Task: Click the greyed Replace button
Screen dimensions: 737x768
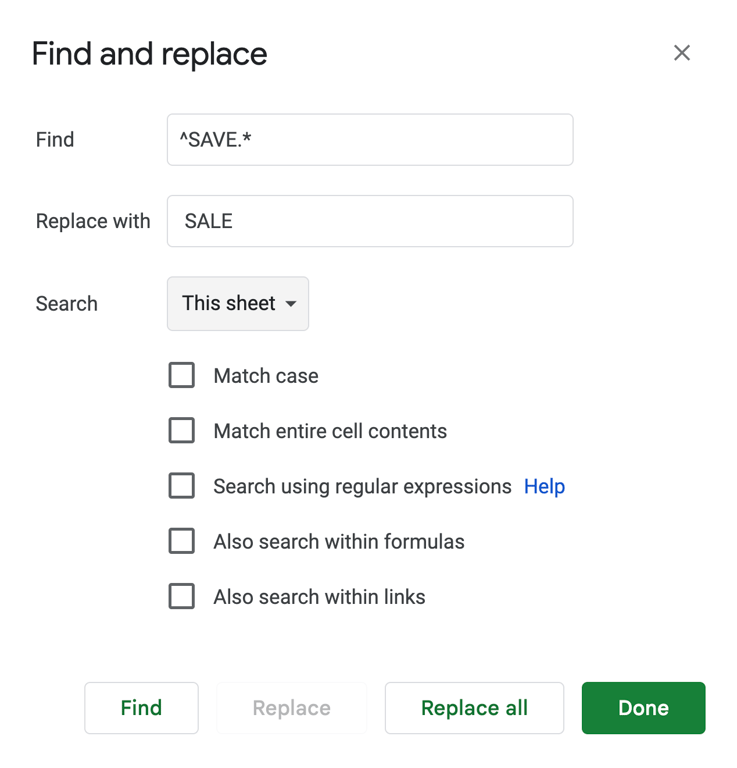Action: pyautogui.click(x=291, y=708)
